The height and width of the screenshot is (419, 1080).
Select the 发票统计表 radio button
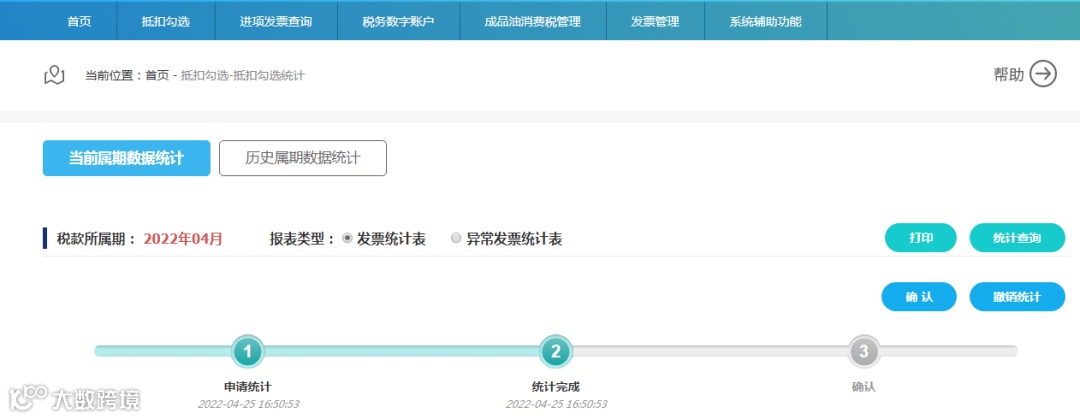pos(347,238)
